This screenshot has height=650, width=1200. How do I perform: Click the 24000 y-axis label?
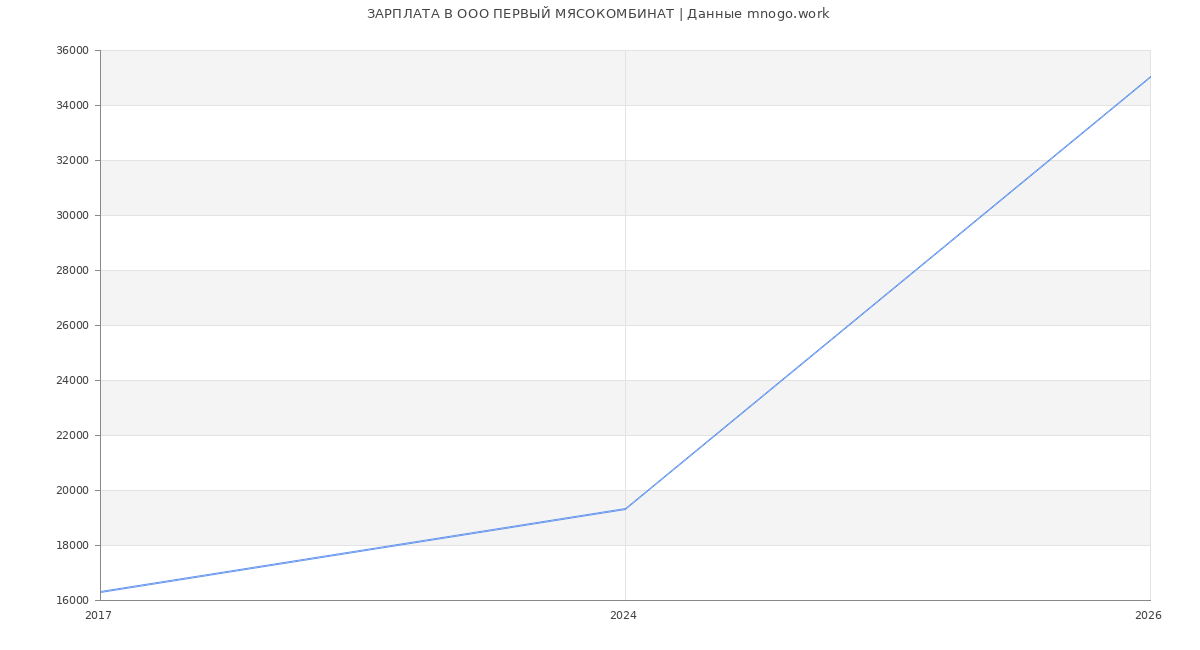(72, 381)
